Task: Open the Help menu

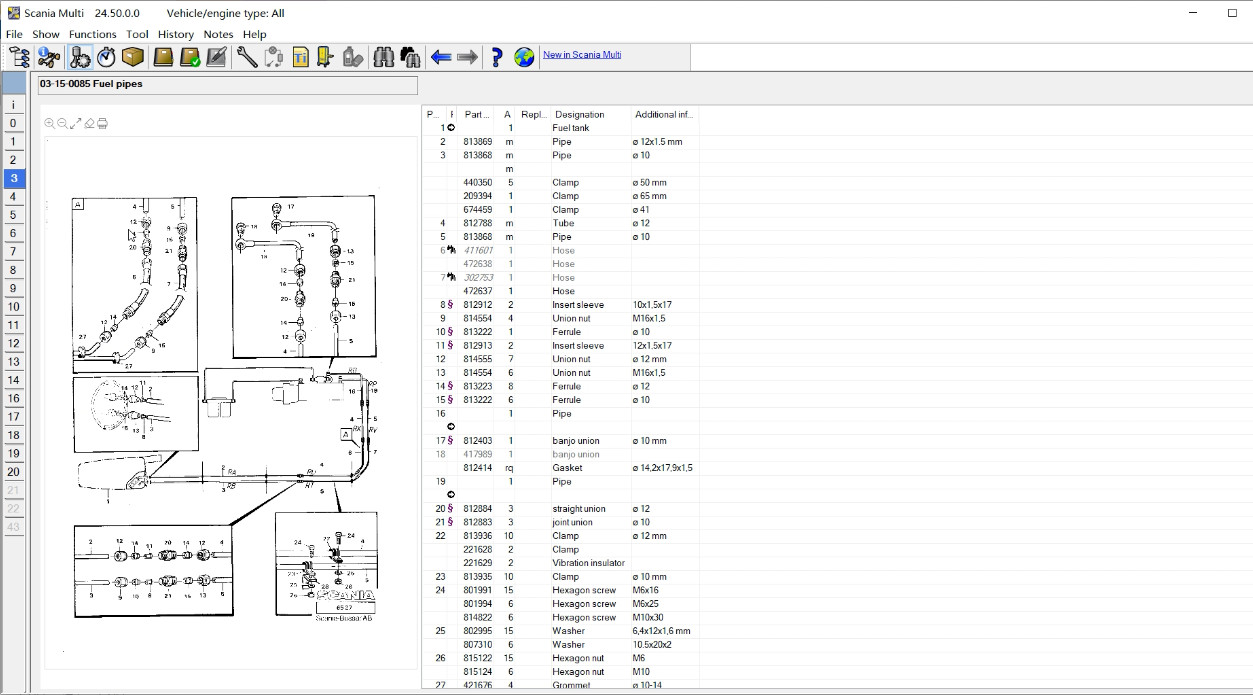Action: pyautogui.click(x=254, y=34)
